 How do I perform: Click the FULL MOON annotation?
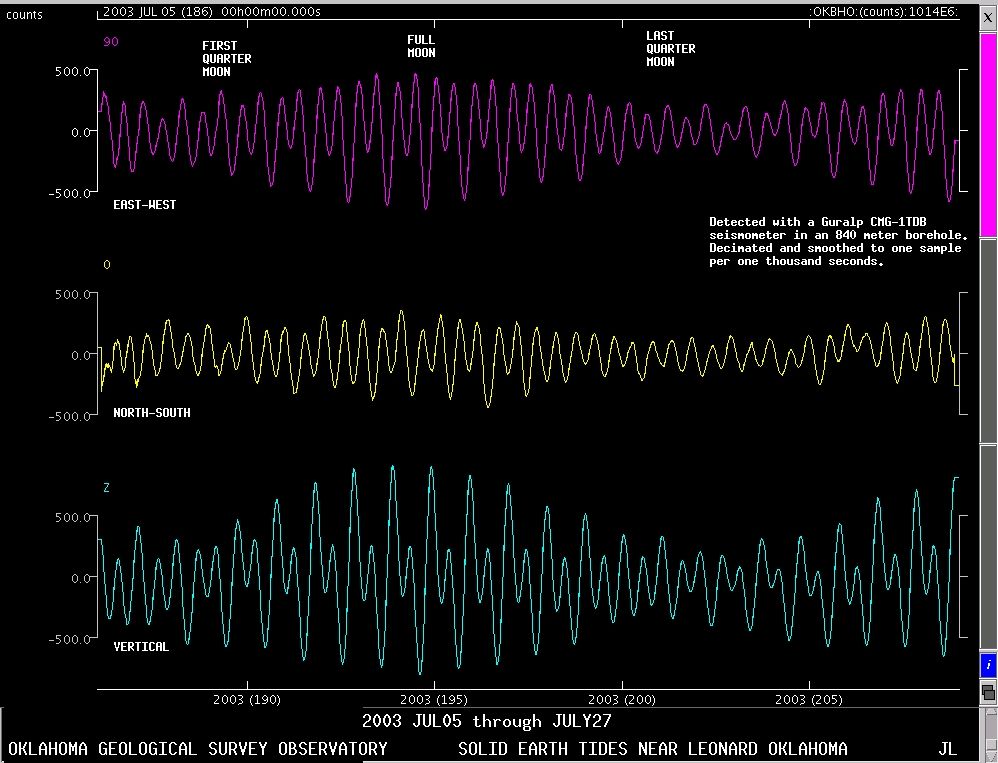pos(421,46)
